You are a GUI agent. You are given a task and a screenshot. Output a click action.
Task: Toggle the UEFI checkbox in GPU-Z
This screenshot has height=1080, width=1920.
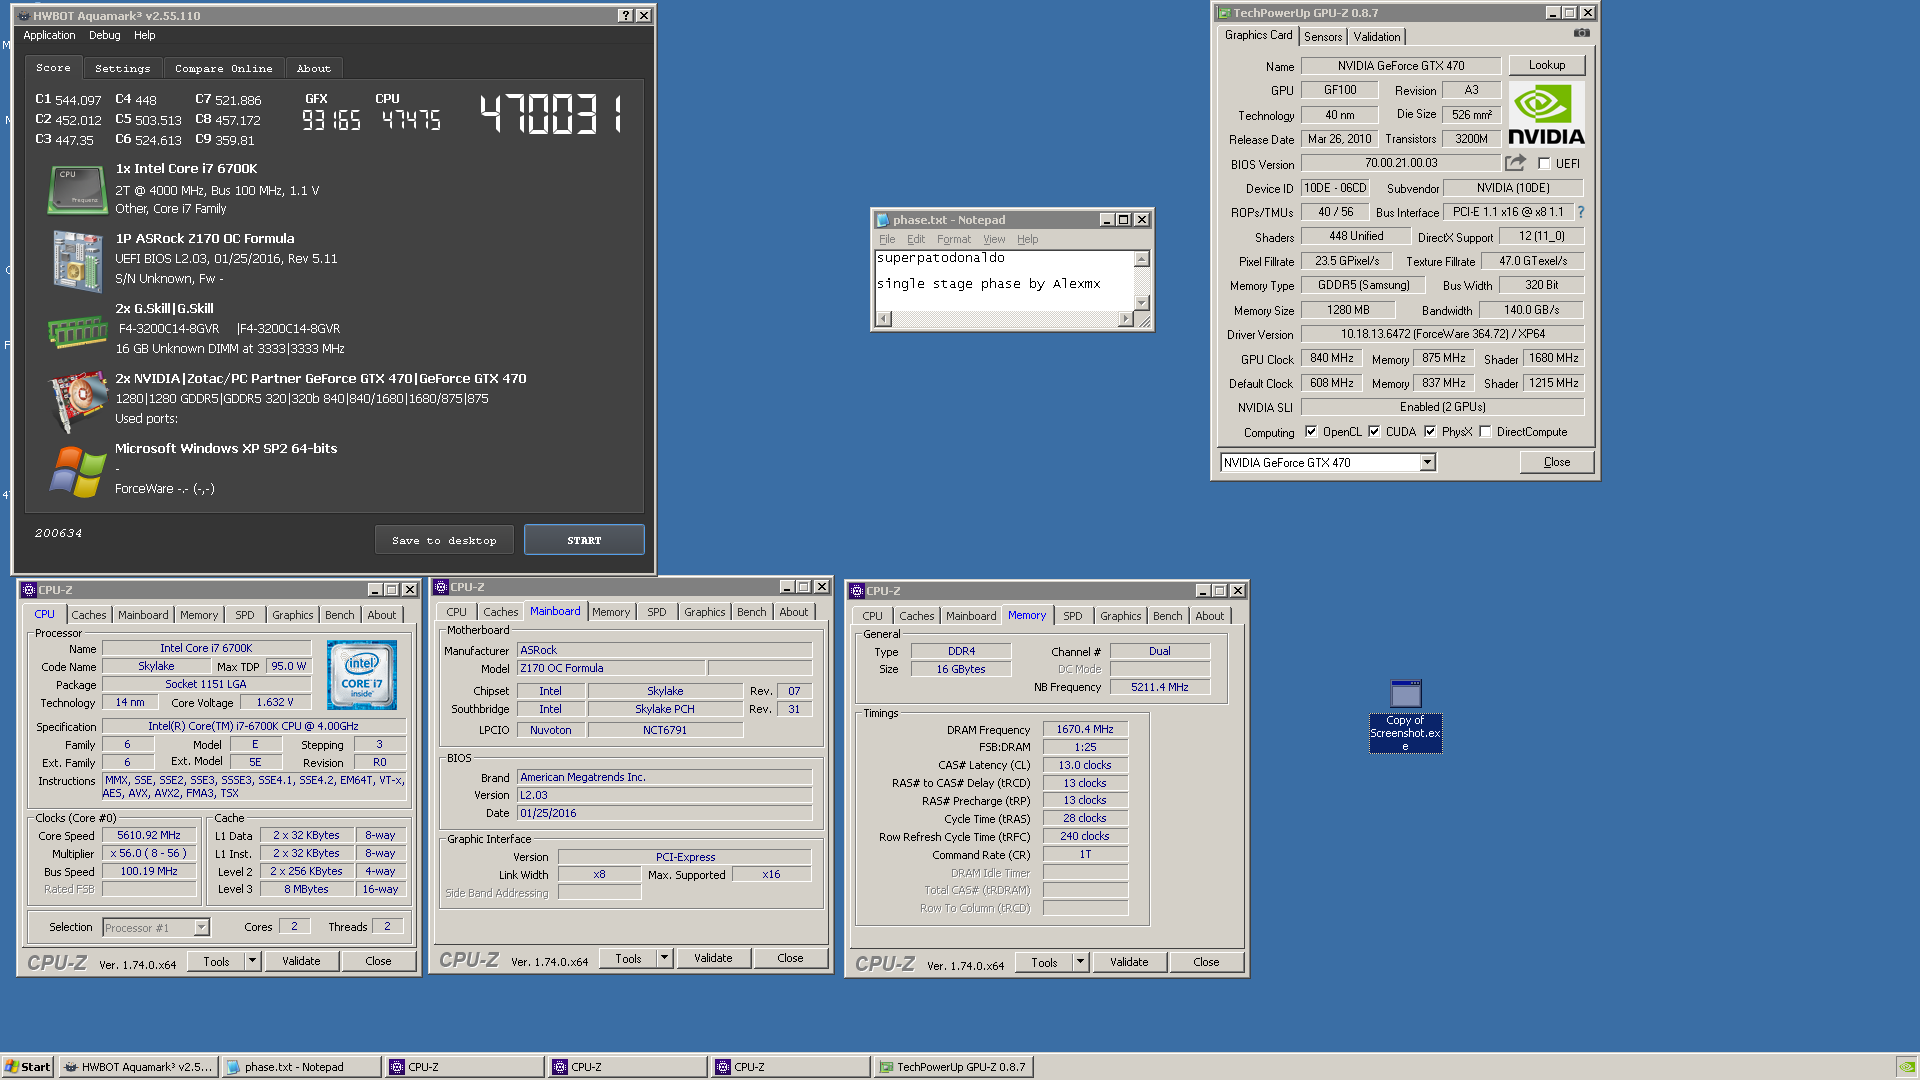tap(1544, 164)
